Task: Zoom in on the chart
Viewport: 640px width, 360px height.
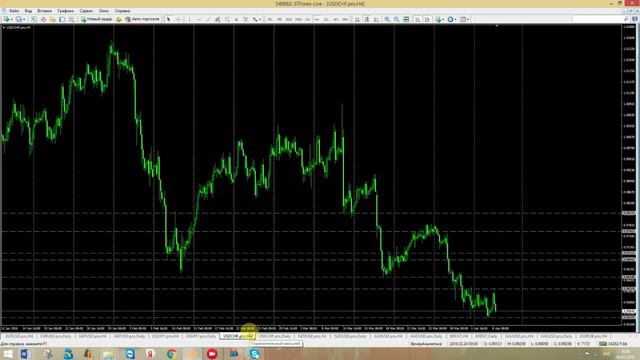Action: [387, 19]
